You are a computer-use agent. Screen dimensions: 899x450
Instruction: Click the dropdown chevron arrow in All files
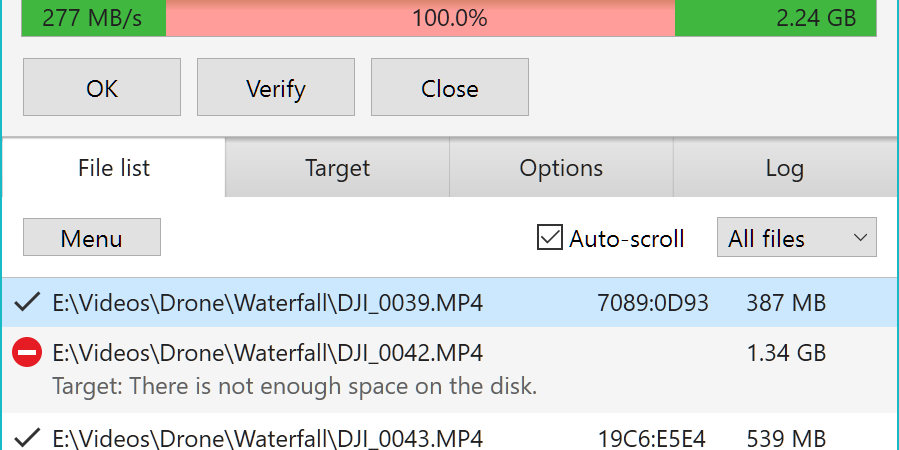click(859, 237)
